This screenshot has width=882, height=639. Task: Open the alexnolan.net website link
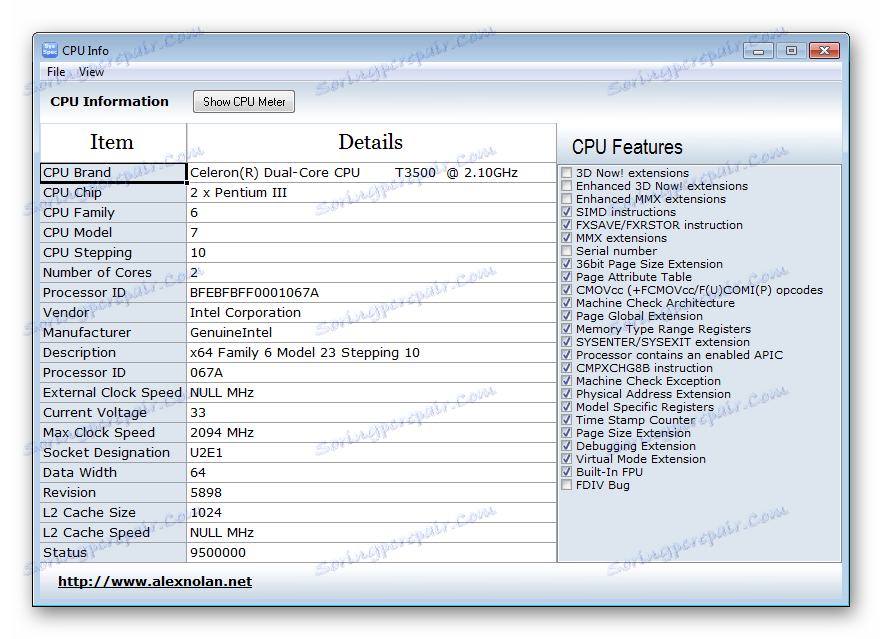point(155,582)
